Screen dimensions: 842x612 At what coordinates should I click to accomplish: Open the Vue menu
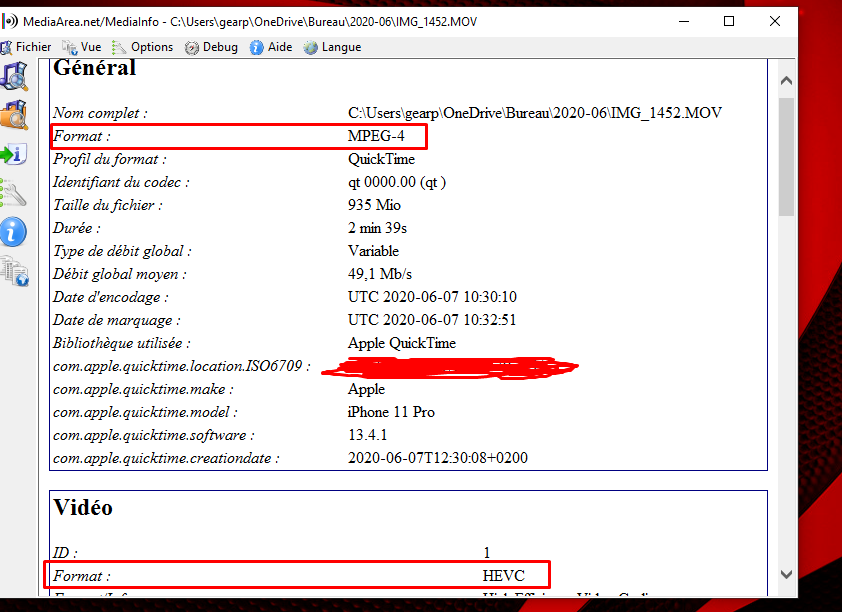[x=82, y=47]
